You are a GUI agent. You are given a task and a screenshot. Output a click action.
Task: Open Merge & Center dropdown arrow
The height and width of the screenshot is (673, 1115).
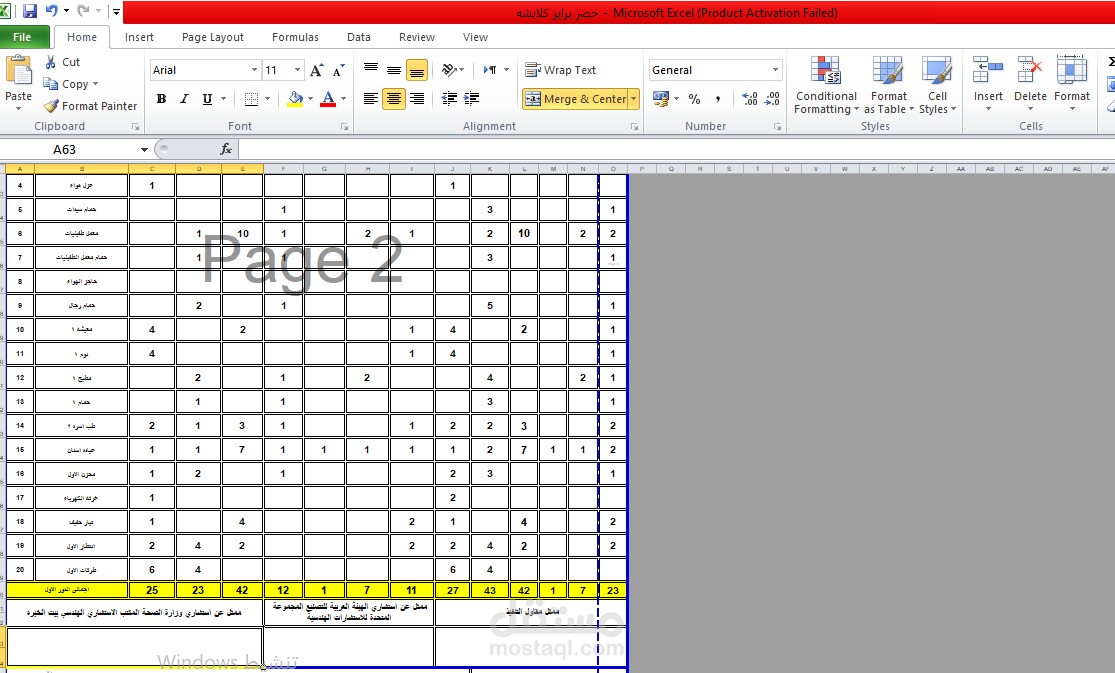pos(634,99)
